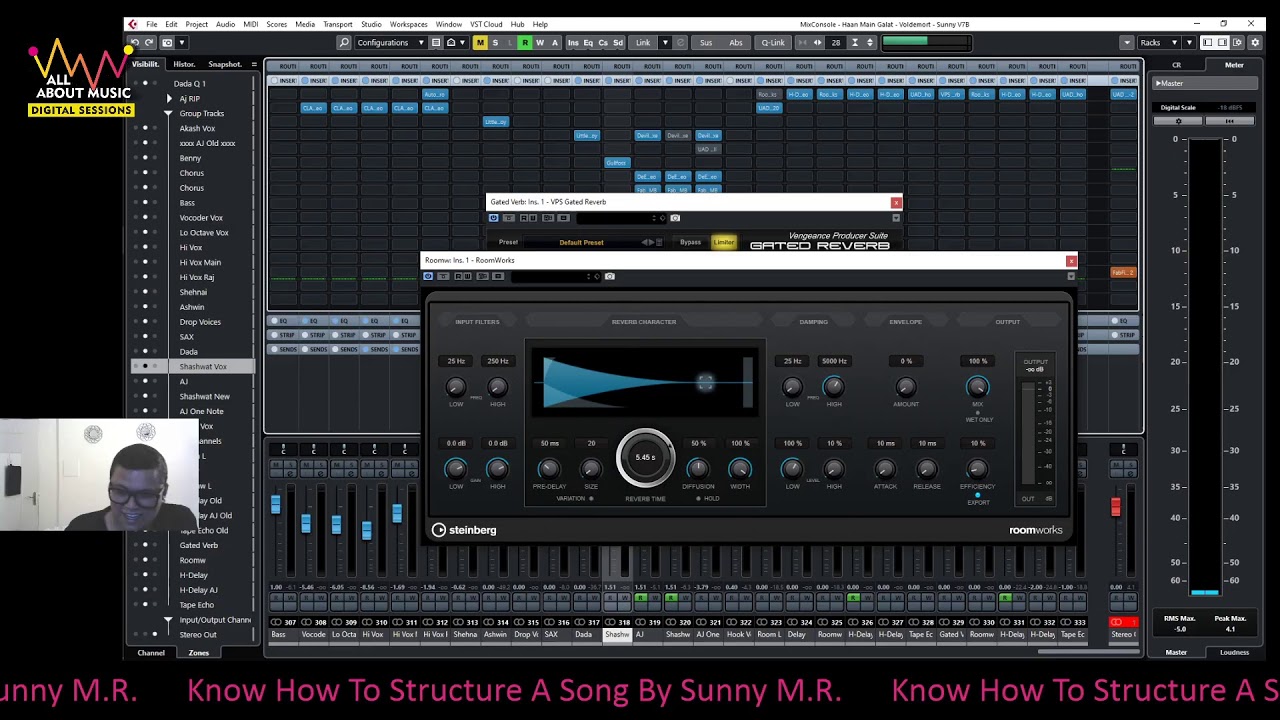Click the Undo arrow in MixConsole toolbar

(134, 42)
